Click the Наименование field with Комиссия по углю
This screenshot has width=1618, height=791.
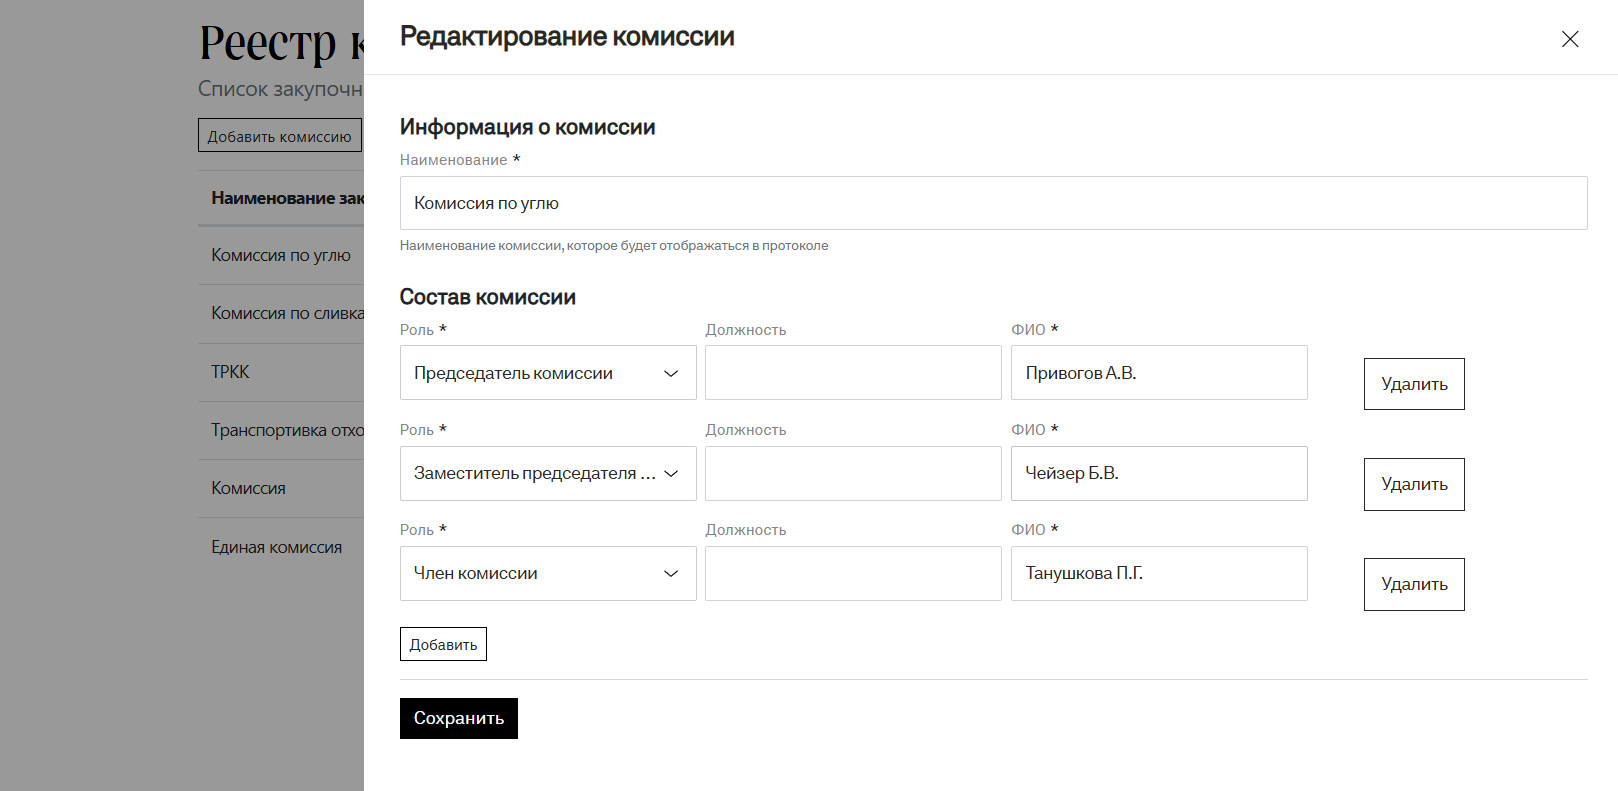[992, 203]
